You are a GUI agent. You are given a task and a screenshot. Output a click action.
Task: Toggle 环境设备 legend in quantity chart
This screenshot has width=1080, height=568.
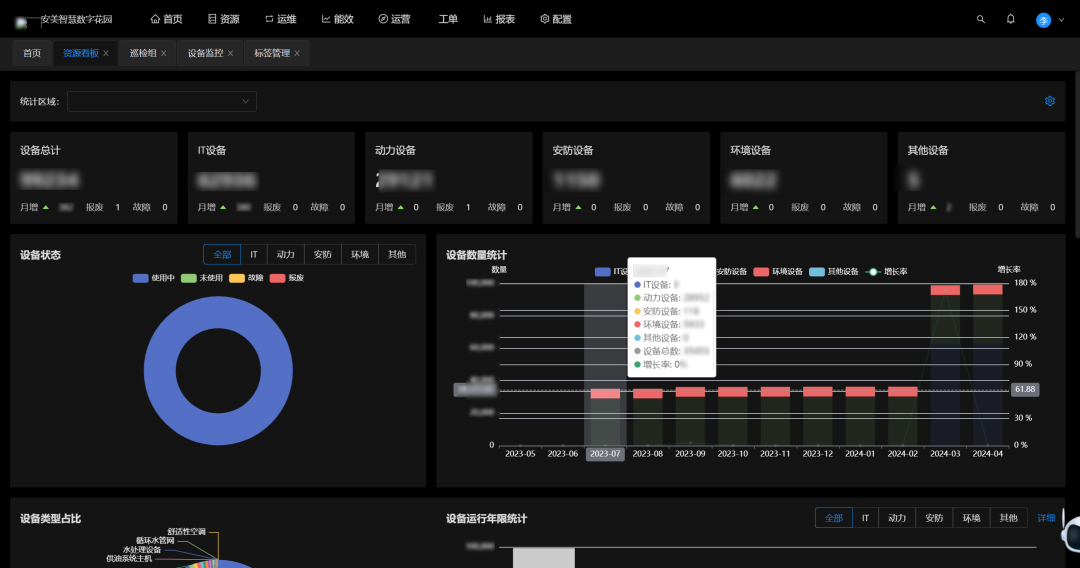778,272
